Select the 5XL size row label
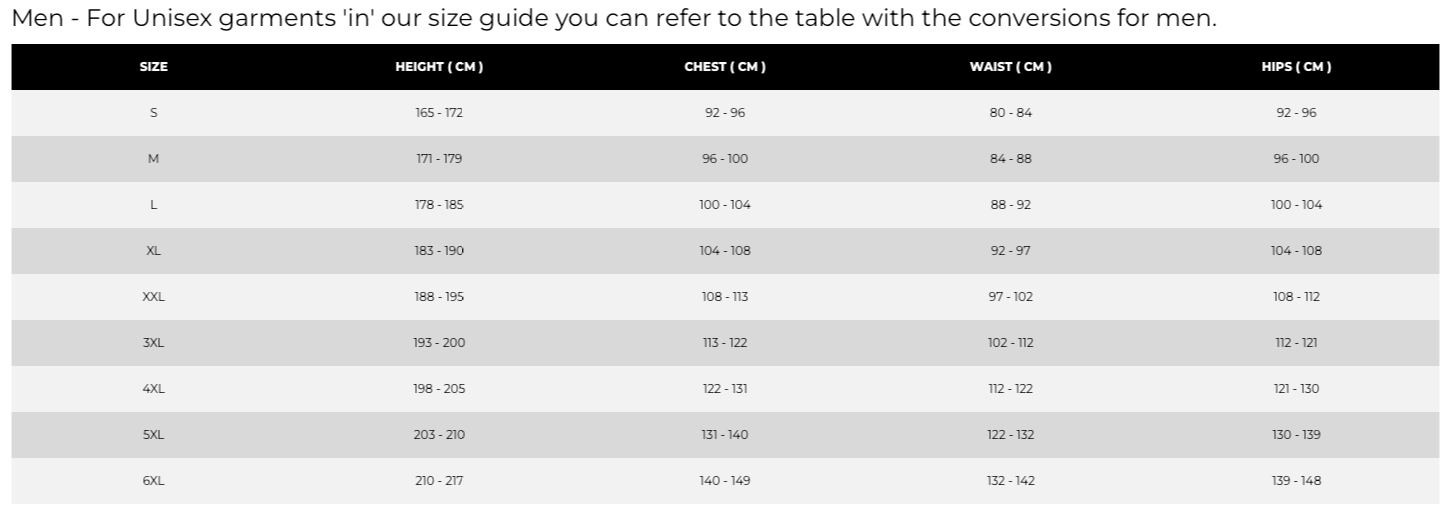 [x=153, y=435]
